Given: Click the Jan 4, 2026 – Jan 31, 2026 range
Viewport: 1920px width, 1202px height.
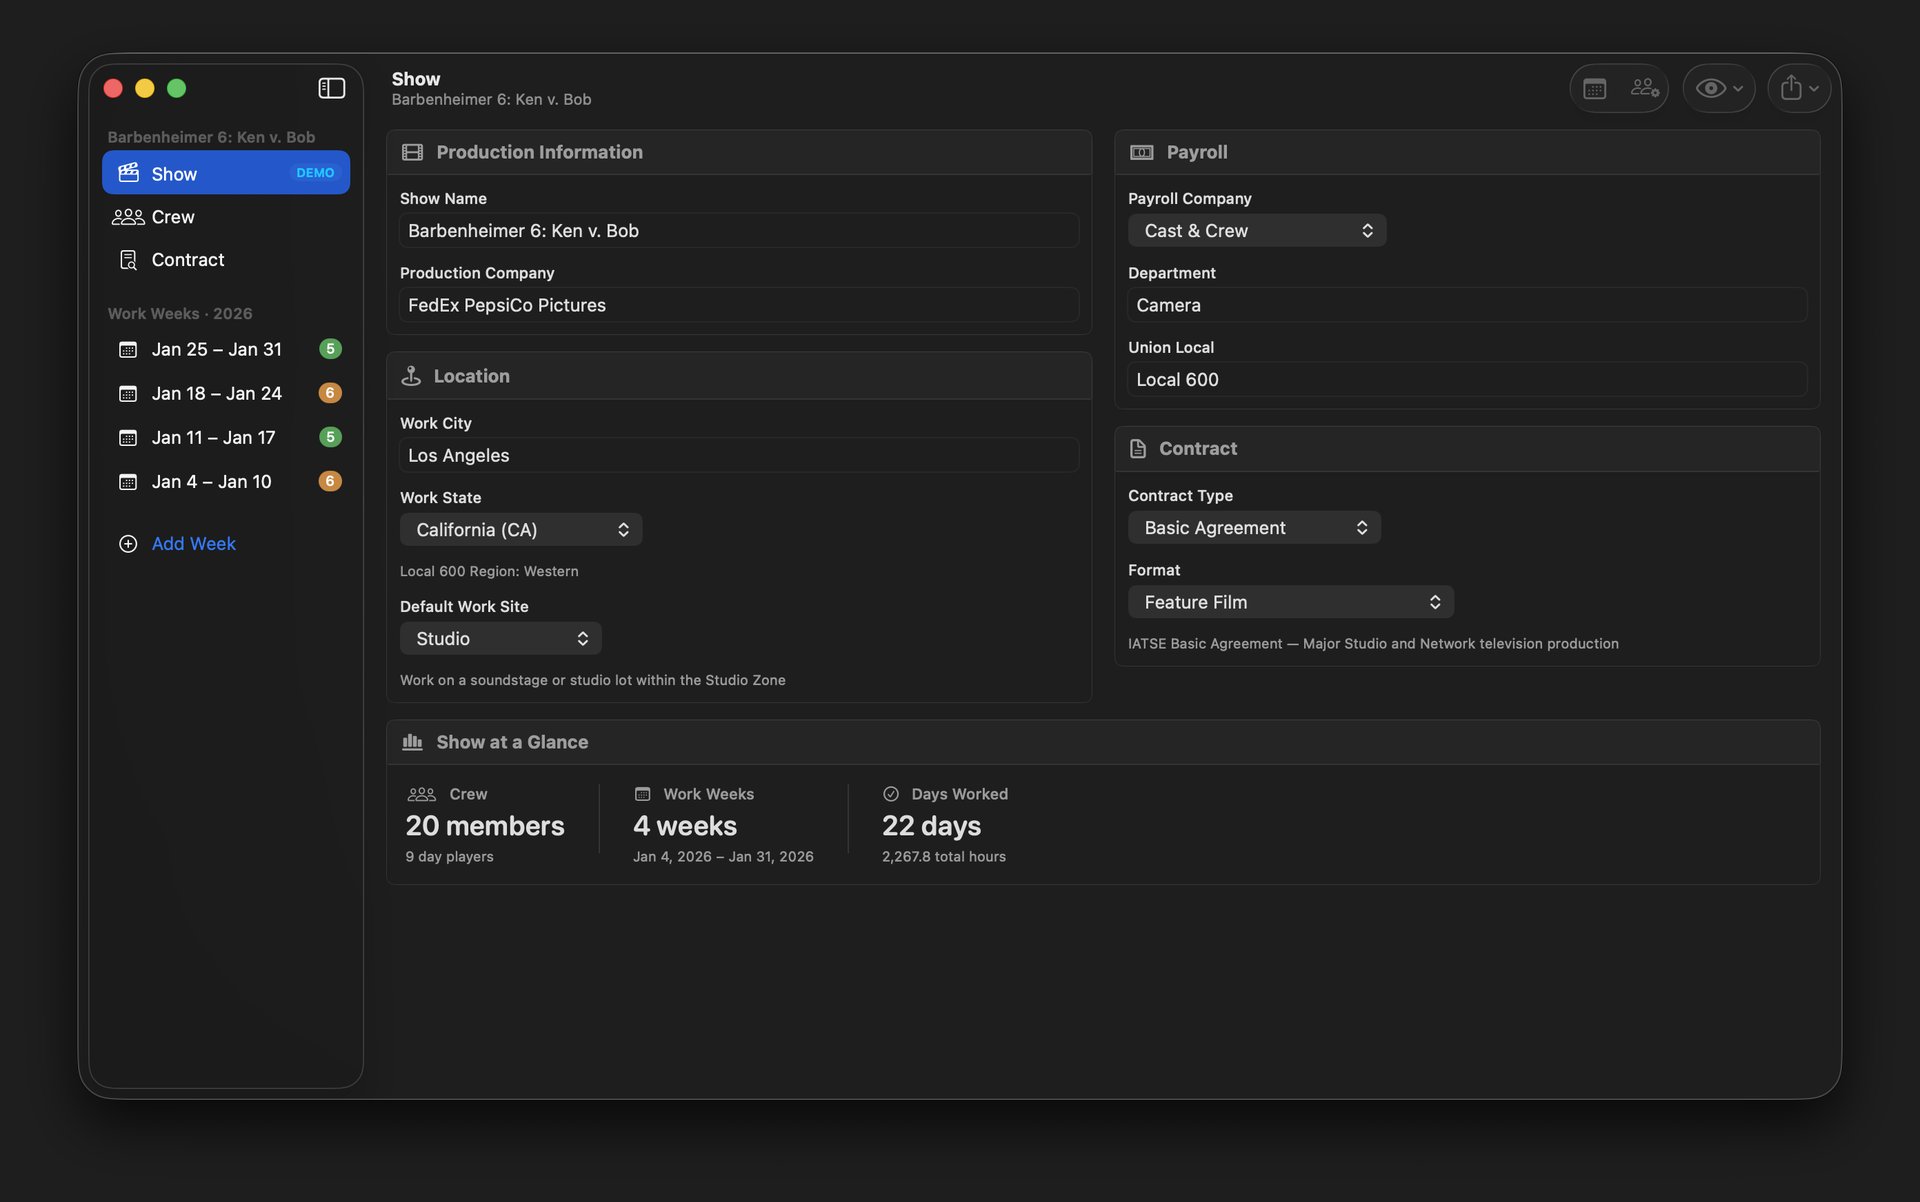Looking at the screenshot, I should point(723,857).
